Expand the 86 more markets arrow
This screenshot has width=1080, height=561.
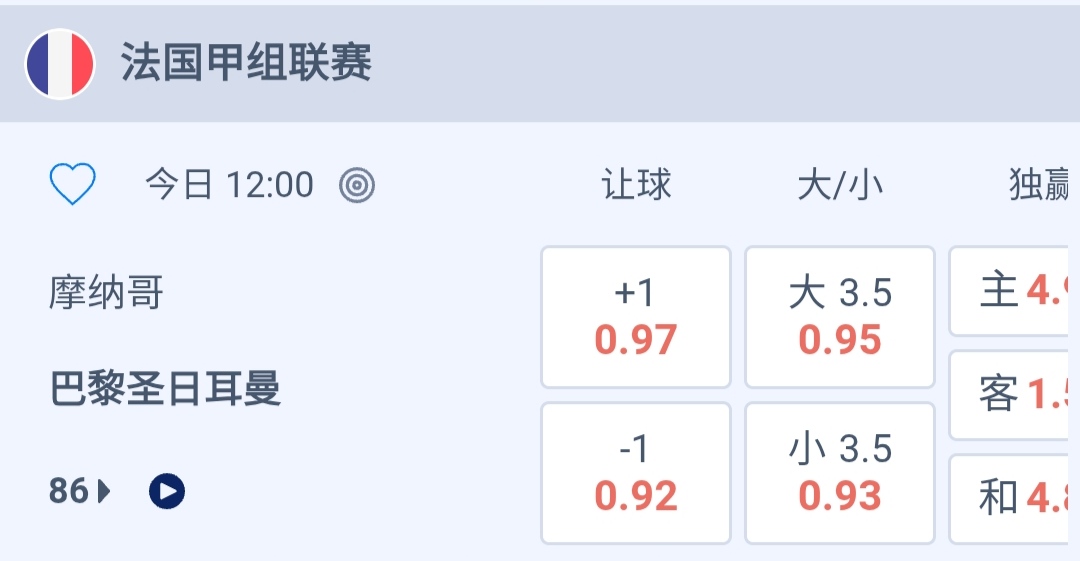point(80,491)
